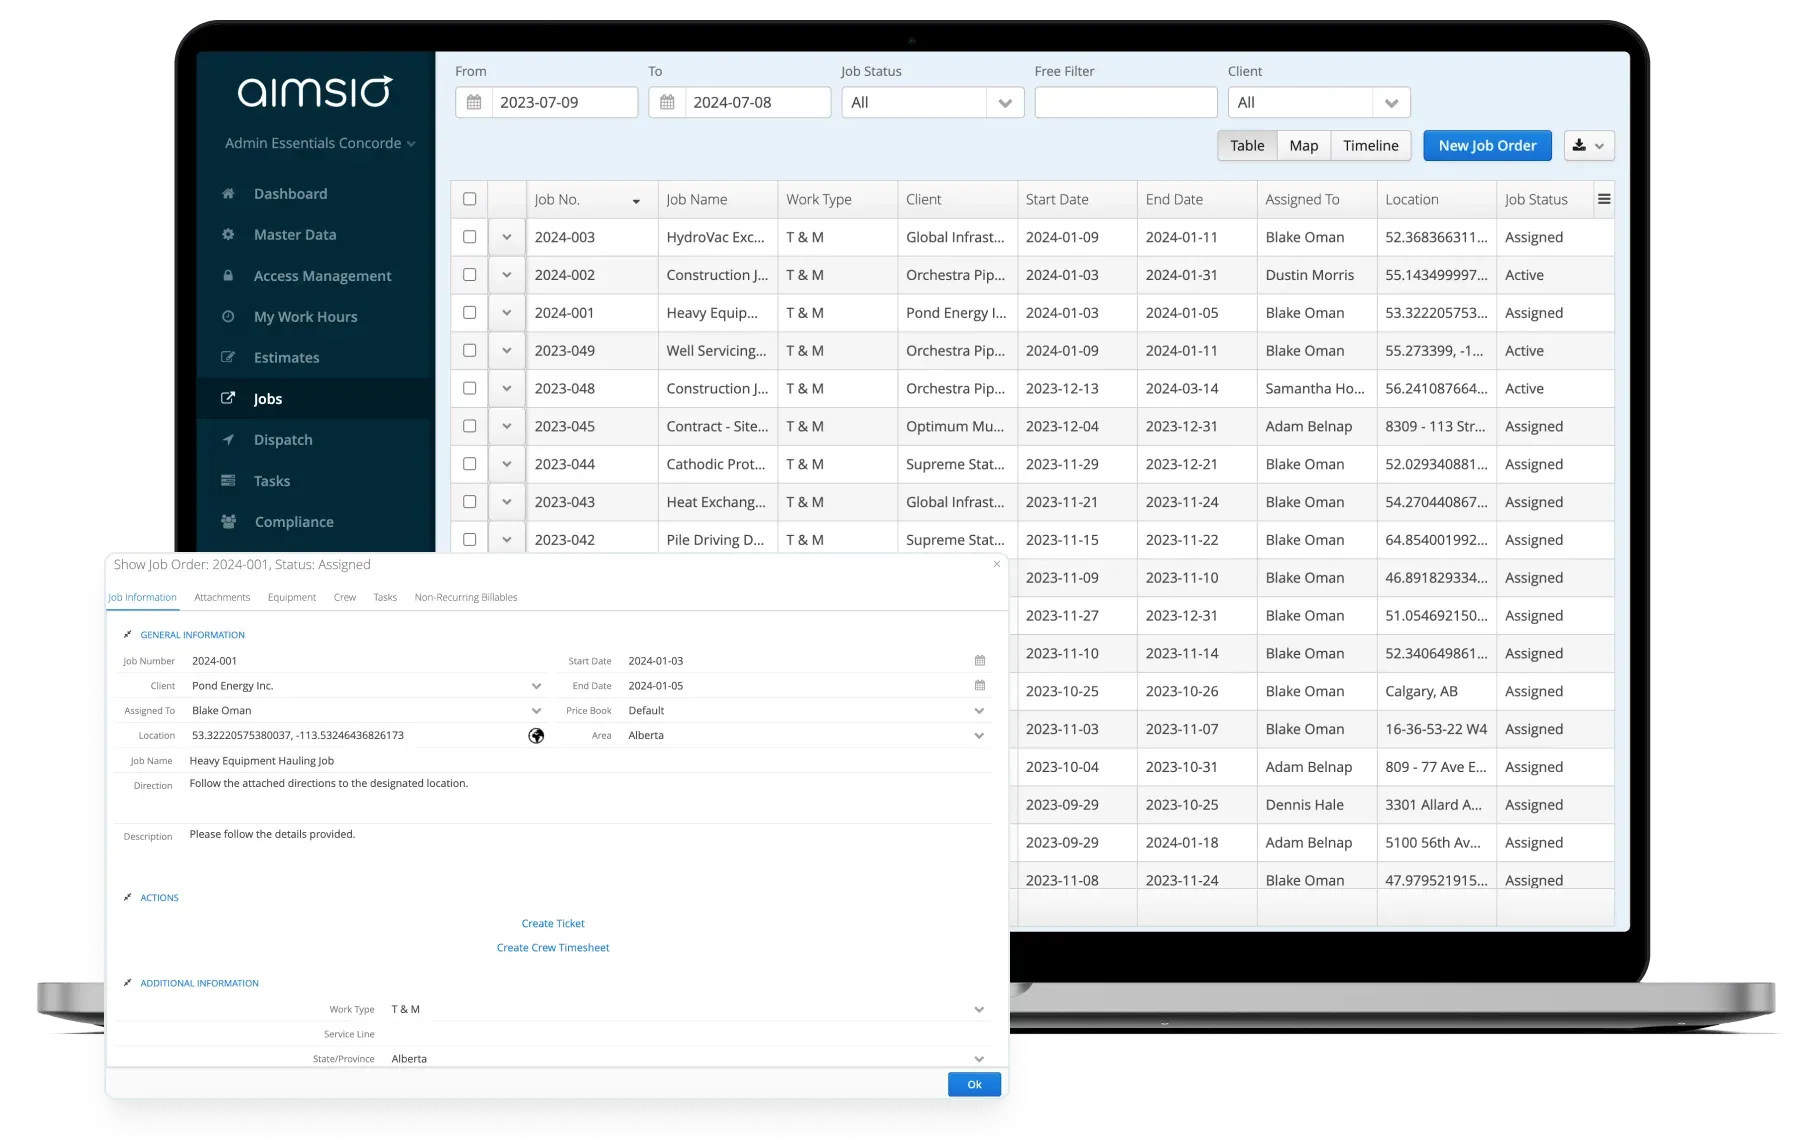Image resolution: width=1812 pixels, height=1148 pixels.
Task: Select the Dispatch paper plane icon
Action: [228, 439]
